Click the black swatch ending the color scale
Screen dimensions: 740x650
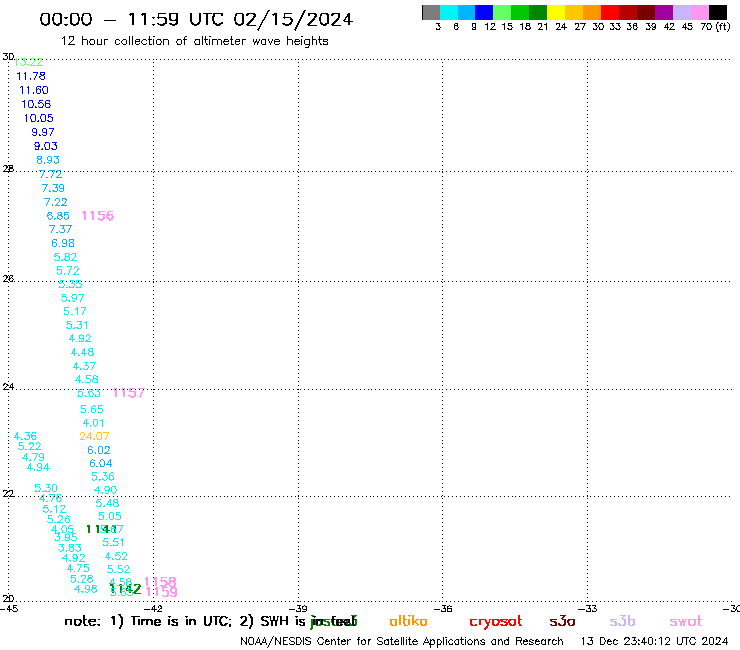717,12
